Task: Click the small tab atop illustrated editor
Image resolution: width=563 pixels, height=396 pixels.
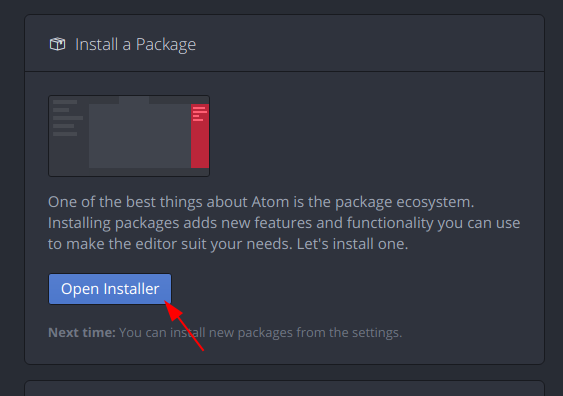Action: (x=134, y=100)
